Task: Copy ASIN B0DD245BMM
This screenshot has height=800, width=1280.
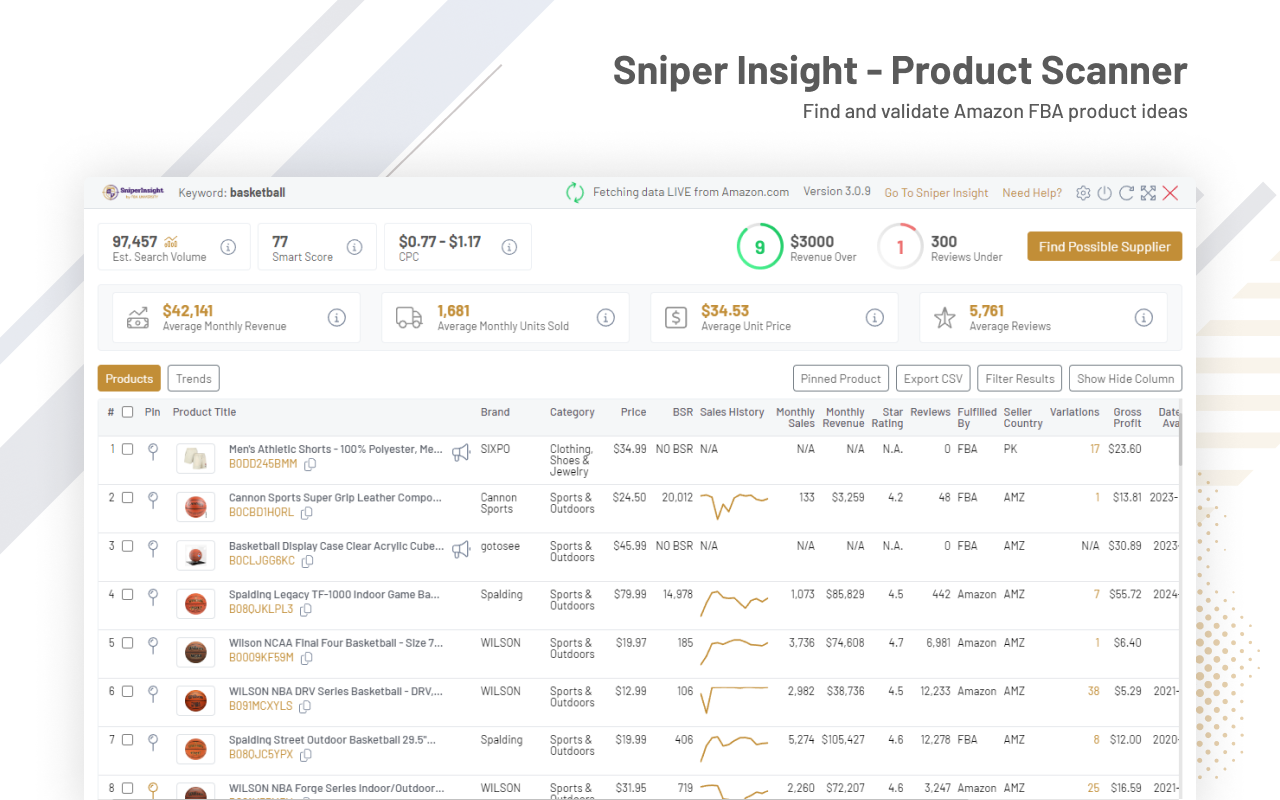Action: 310,465
